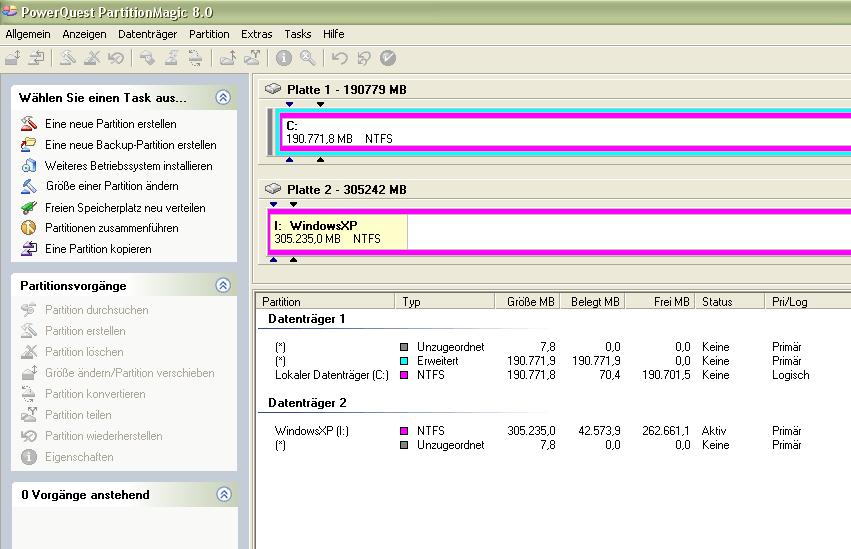Click magenta NTFS swatch in Lokaler Datenträger row
The height and width of the screenshot is (549, 851).
point(404,375)
